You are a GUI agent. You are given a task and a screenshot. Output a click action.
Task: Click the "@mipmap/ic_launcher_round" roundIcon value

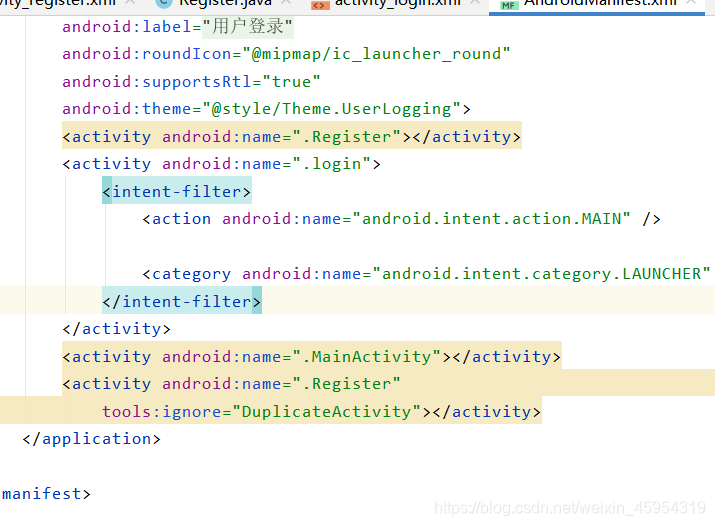click(376, 54)
